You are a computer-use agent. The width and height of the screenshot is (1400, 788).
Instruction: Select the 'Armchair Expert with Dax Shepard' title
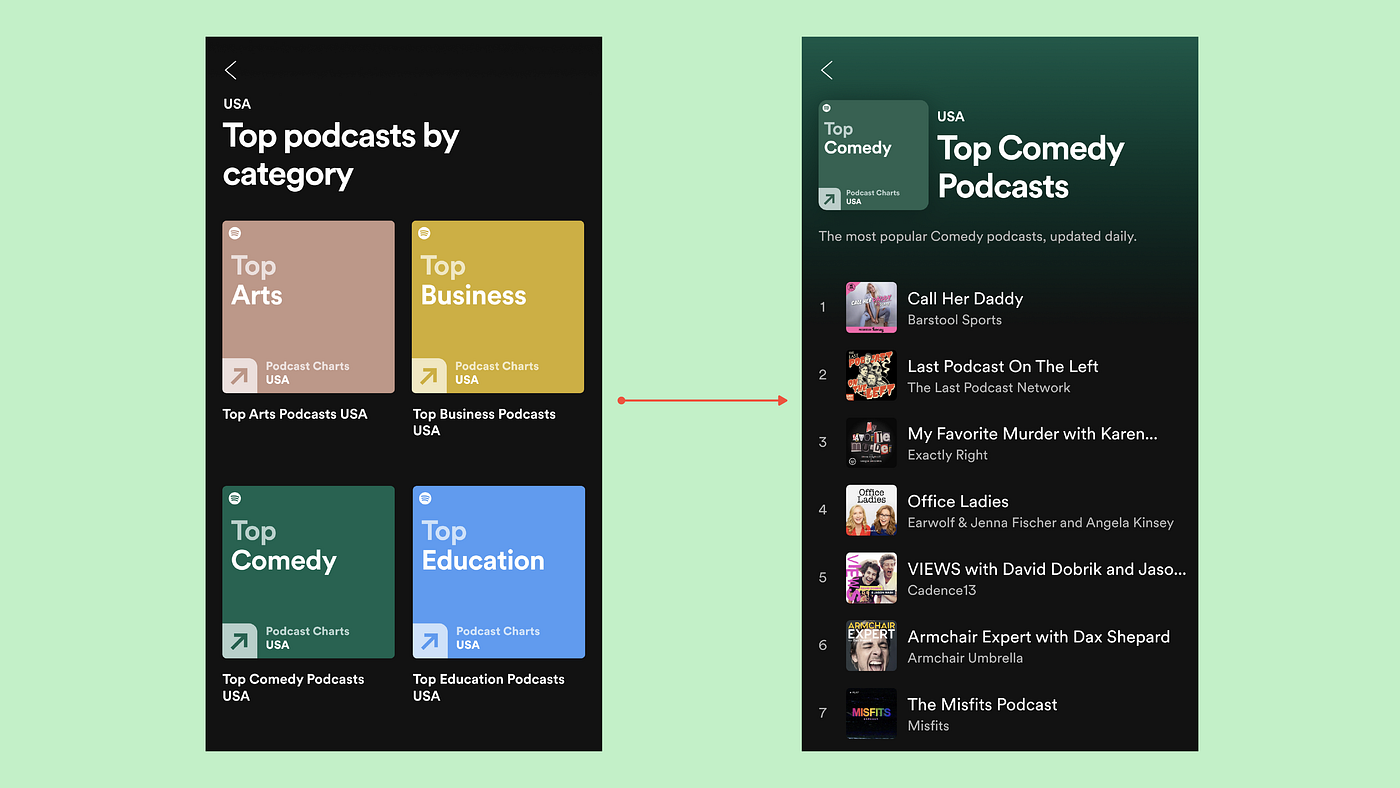[1038, 637]
